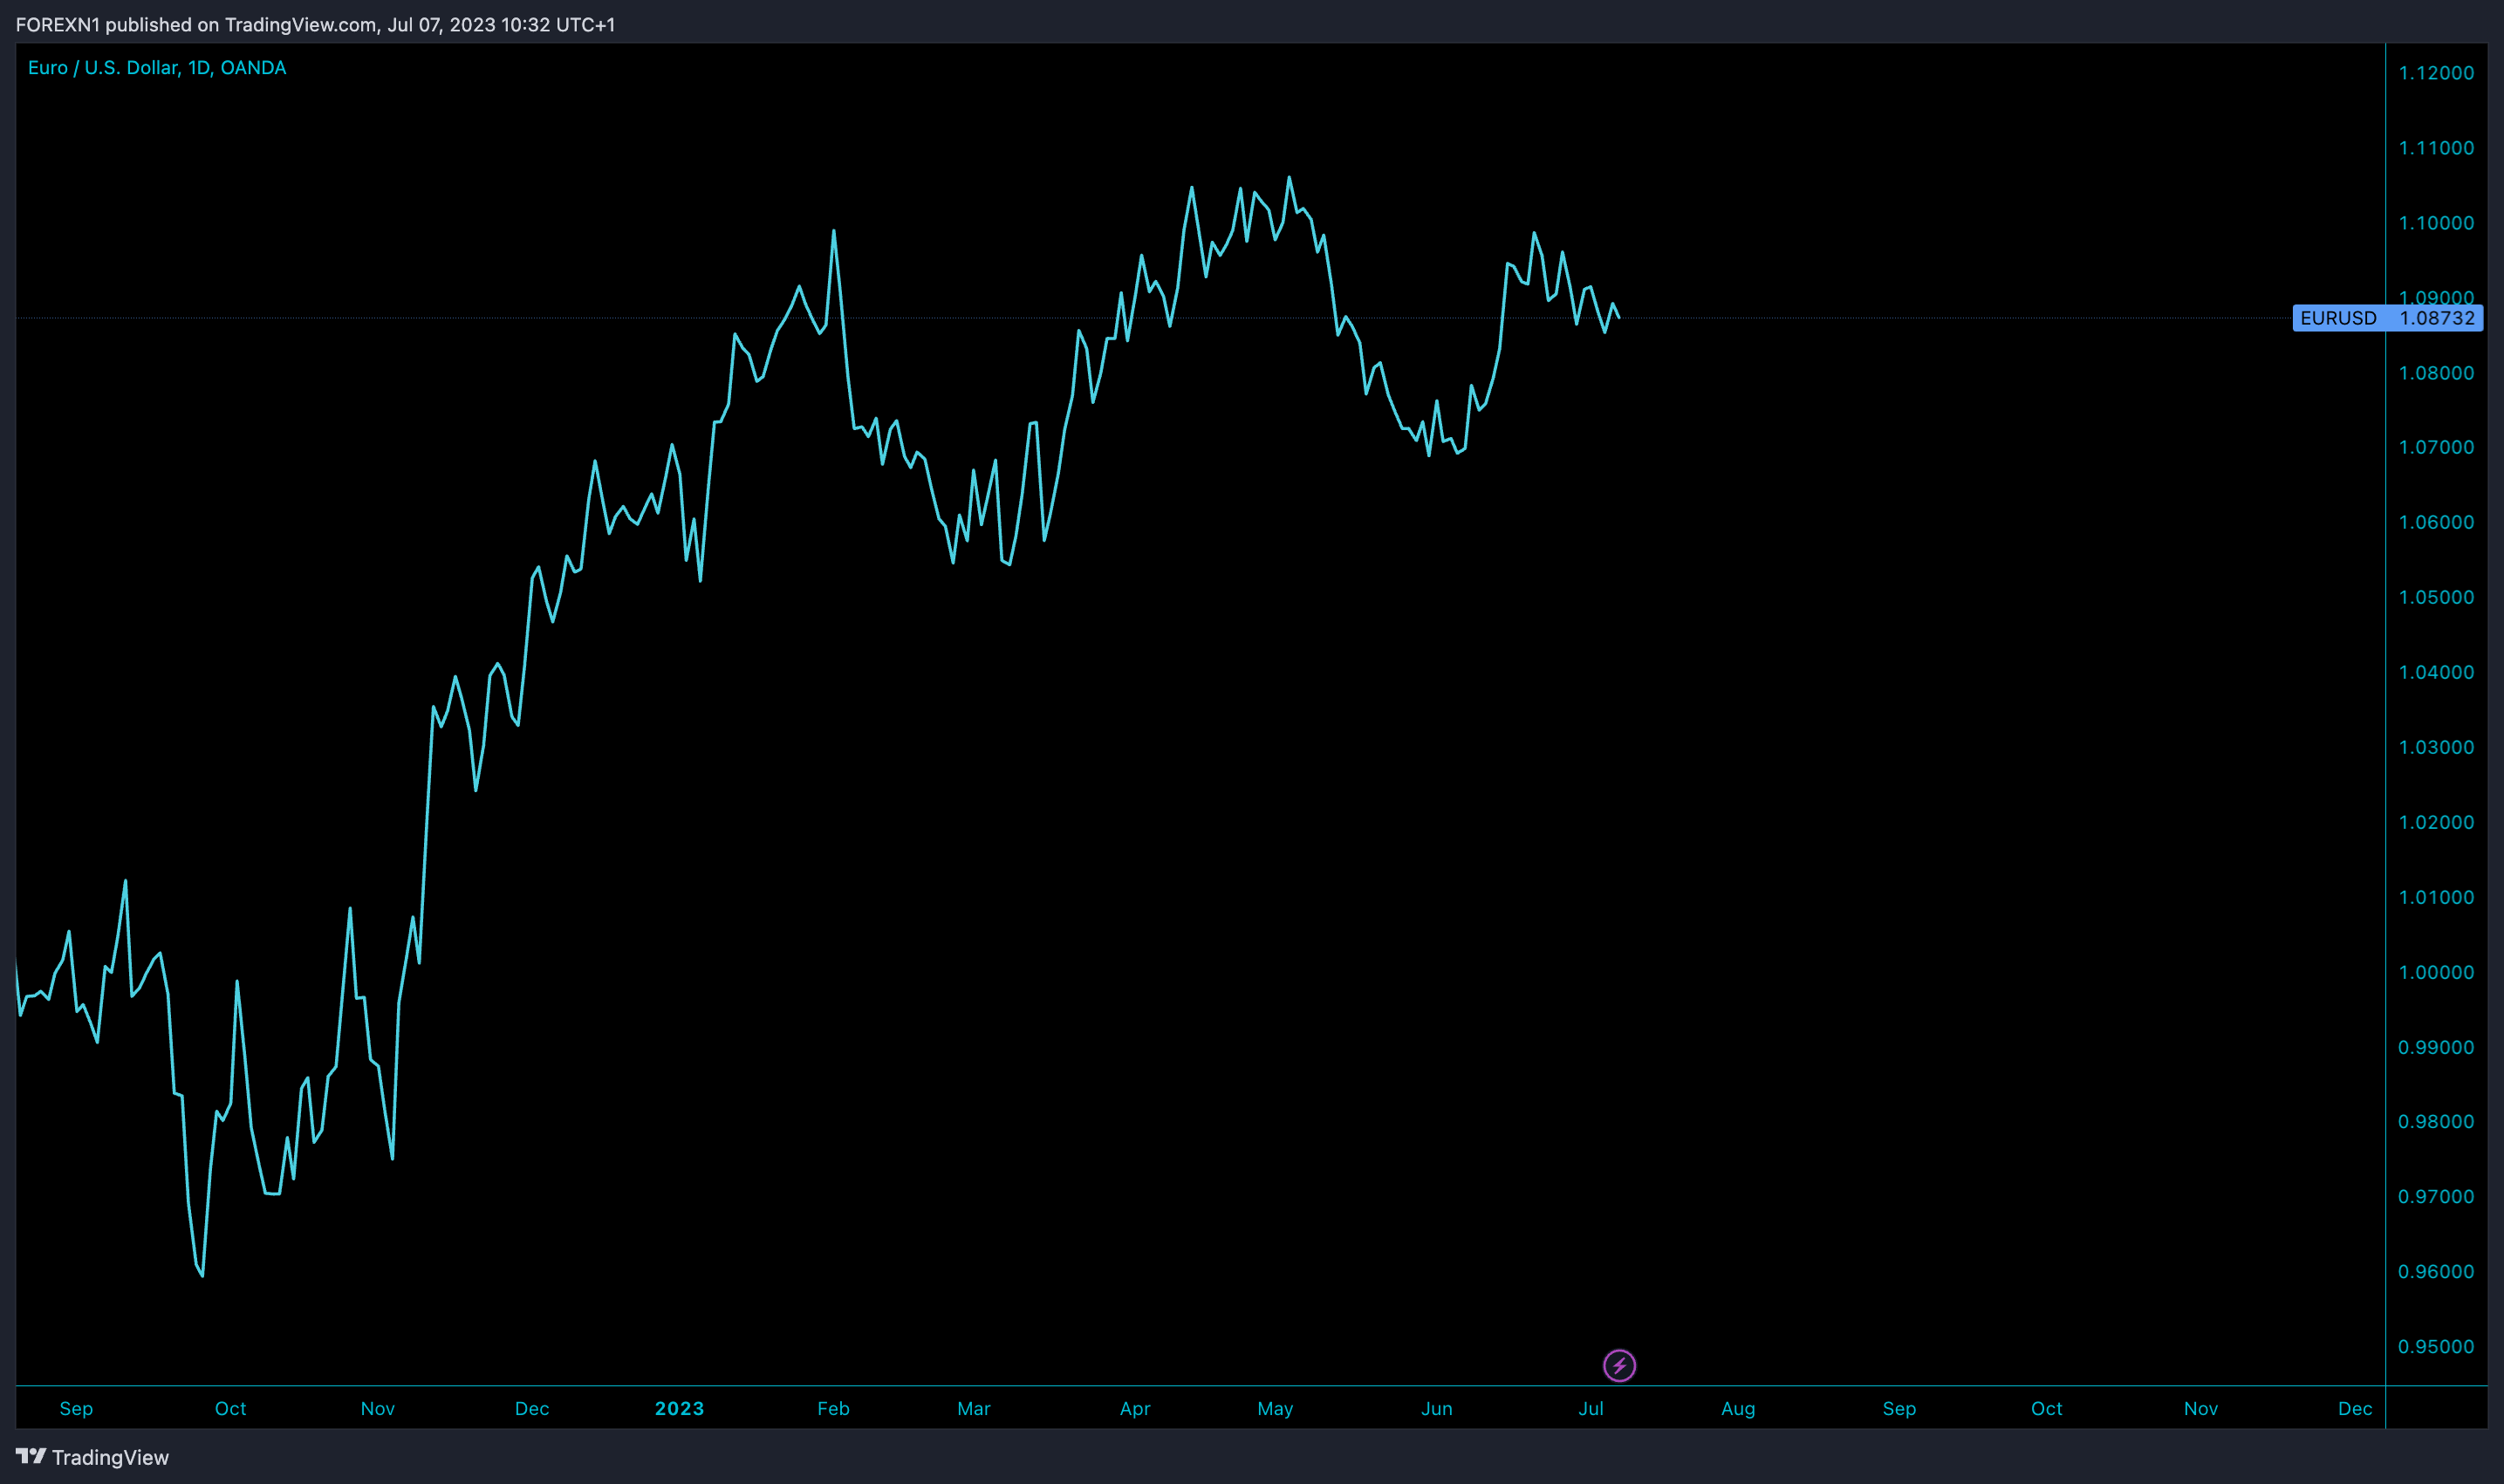
Task: Click the 1.00000 price axis label
Action: pos(2436,972)
